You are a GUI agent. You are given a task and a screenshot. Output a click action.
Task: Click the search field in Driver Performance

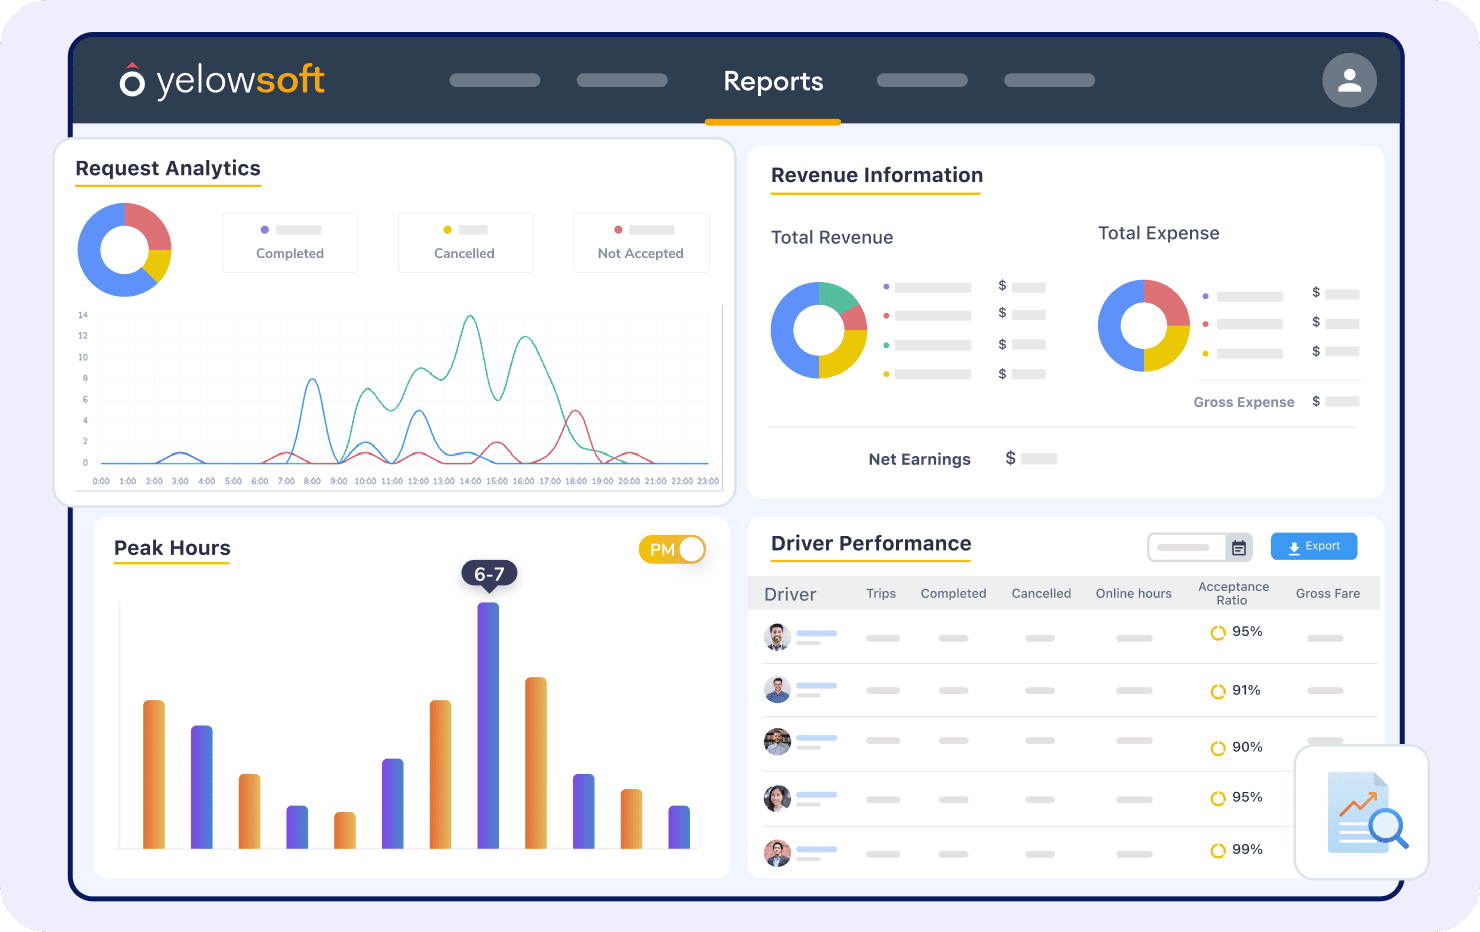click(x=1188, y=547)
